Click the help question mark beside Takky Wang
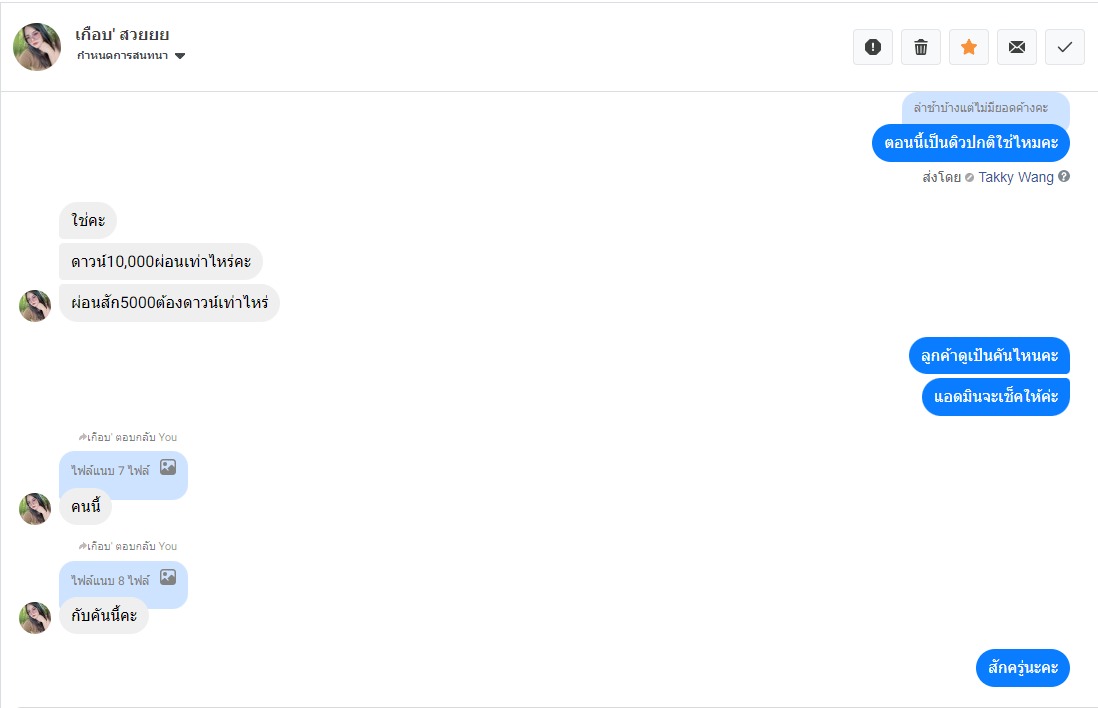1098x708 pixels. click(1064, 177)
